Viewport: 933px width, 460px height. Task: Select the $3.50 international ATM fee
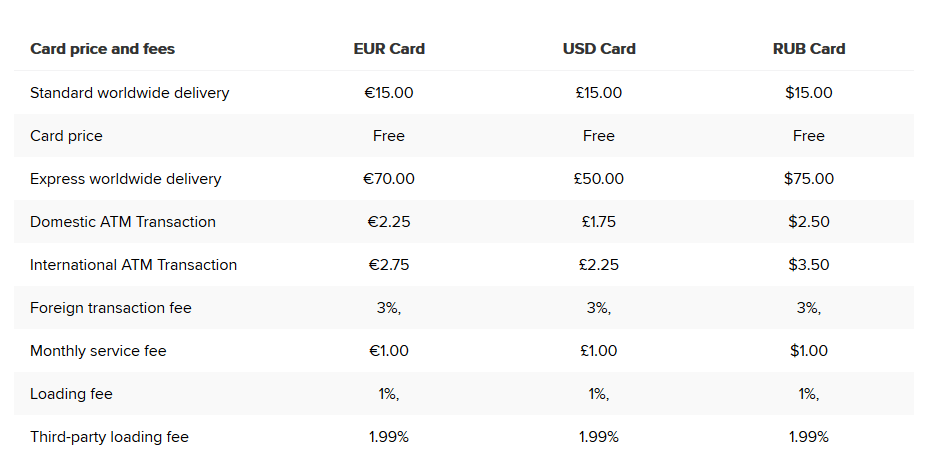pyautogui.click(x=809, y=265)
